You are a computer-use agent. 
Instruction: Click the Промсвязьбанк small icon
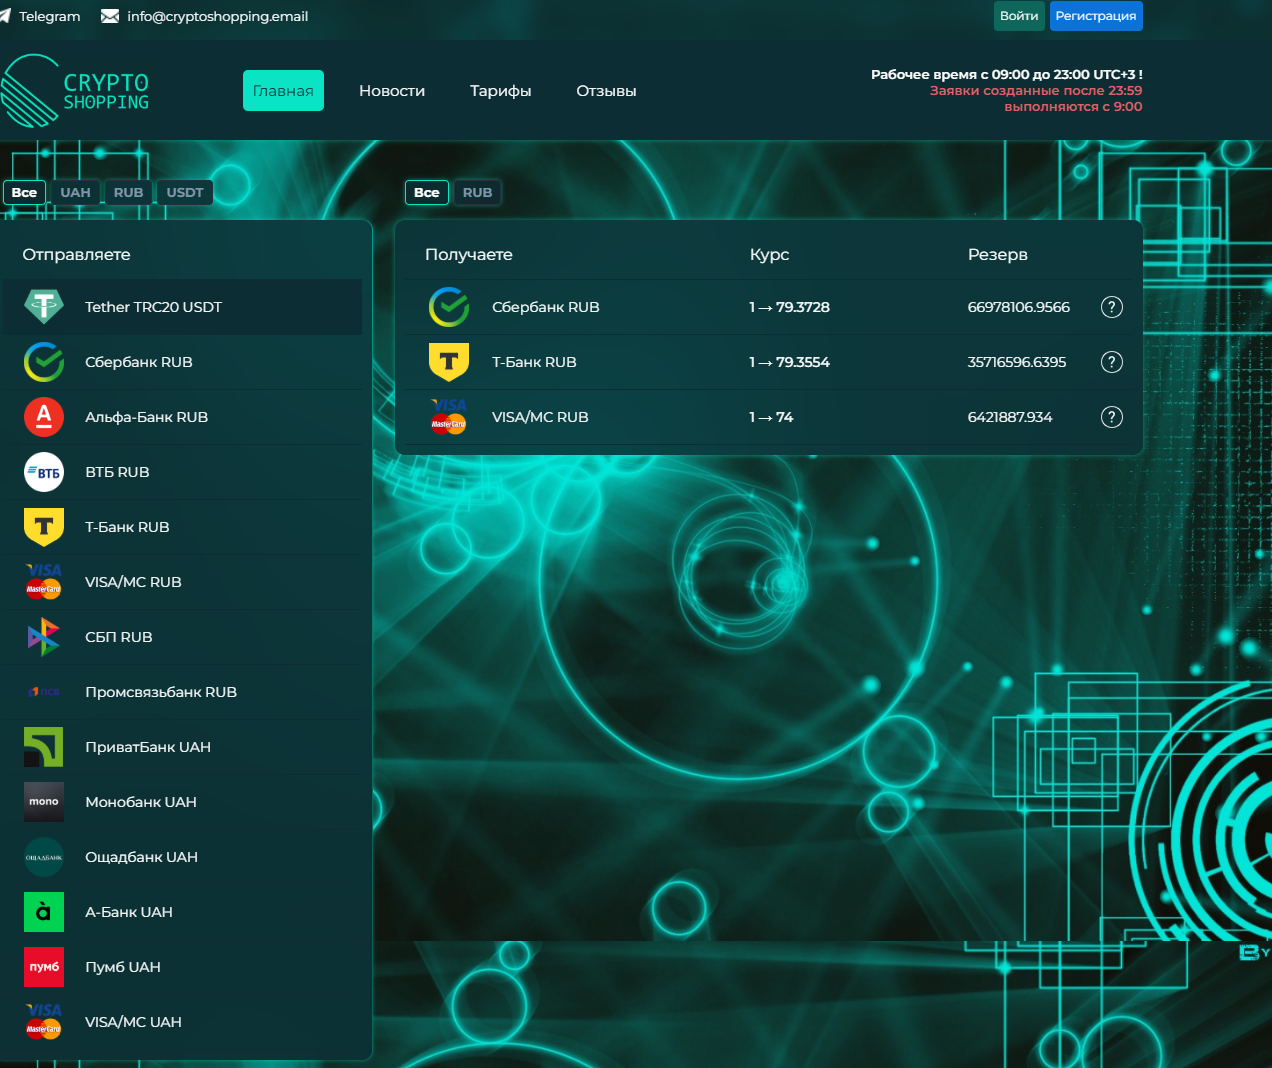[x=44, y=692]
